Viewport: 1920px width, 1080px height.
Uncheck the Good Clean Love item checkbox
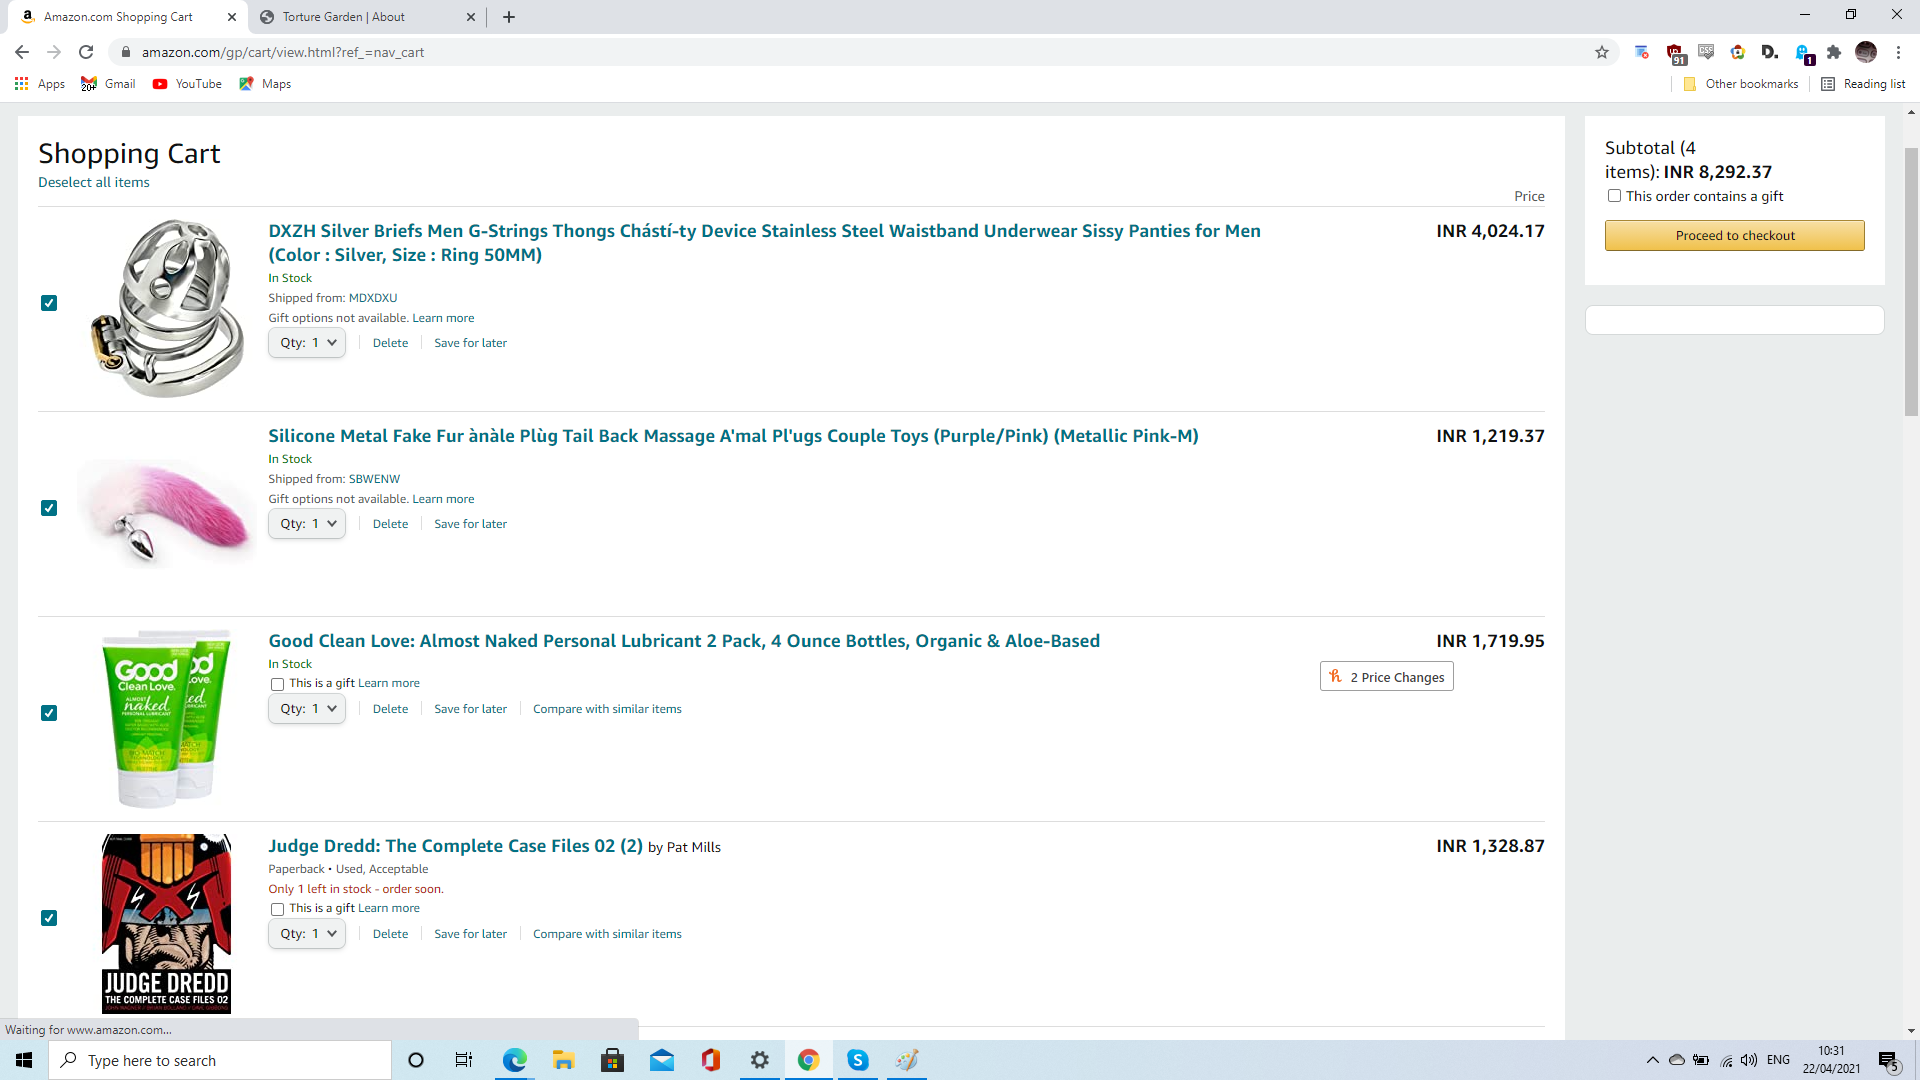[49, 713]
